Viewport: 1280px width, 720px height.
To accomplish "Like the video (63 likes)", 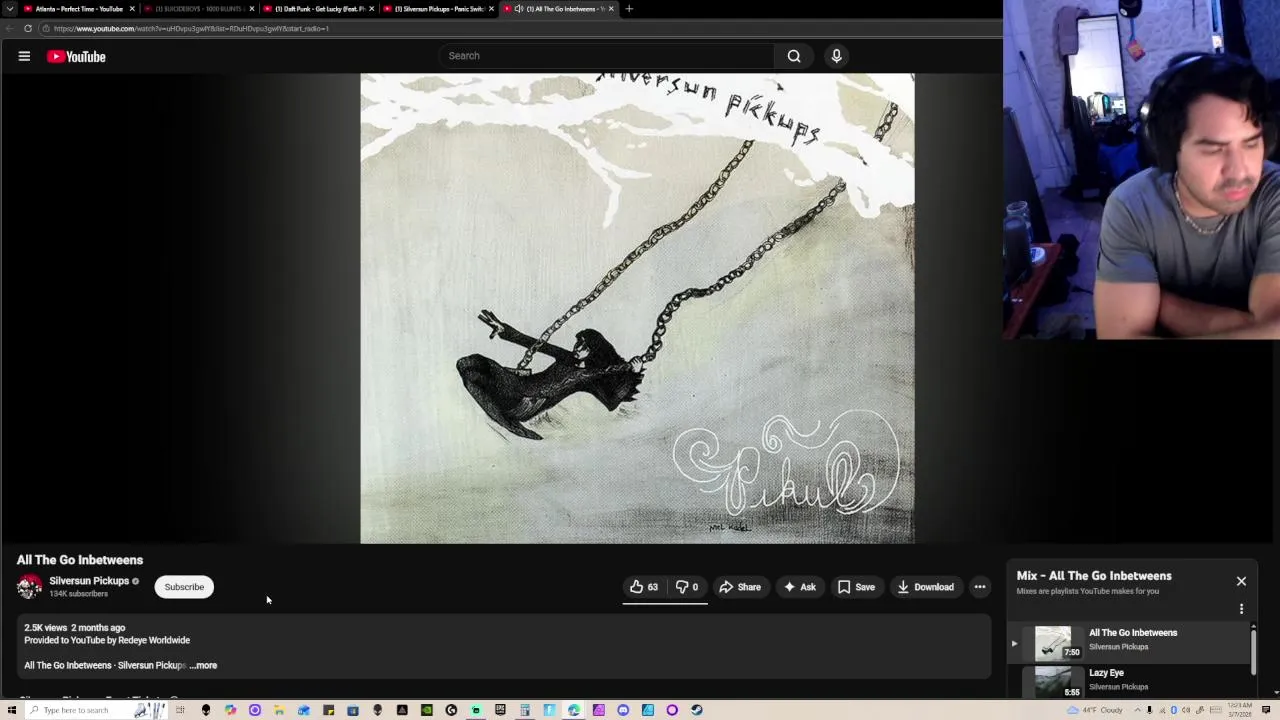I will tap(644, 587).
